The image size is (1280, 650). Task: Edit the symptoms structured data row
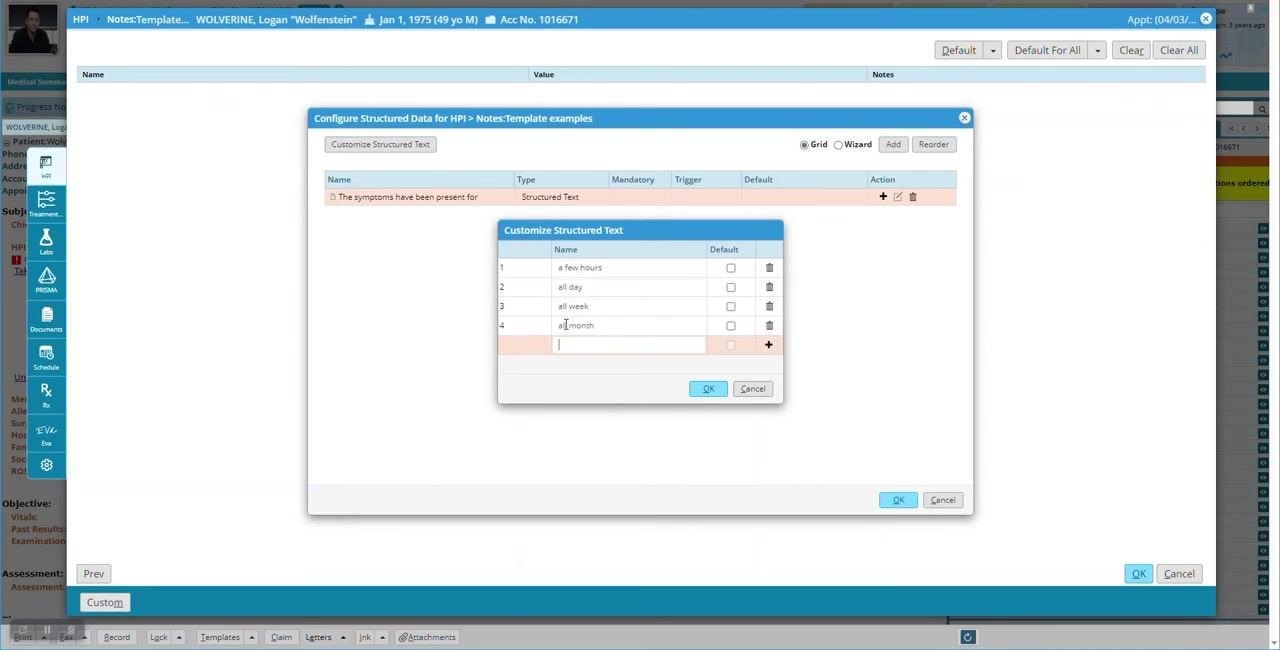pyautogui.click(x=898, y=197)
